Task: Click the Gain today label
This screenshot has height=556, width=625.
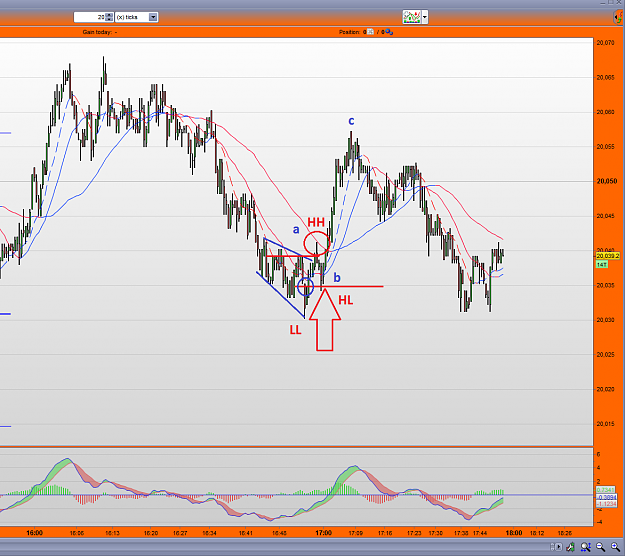Action: point(97,32)
